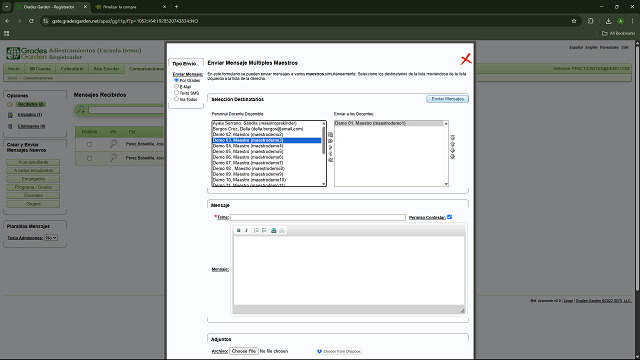Close the dialog with the red X
The image size is (640, 360).
(466, 59)
